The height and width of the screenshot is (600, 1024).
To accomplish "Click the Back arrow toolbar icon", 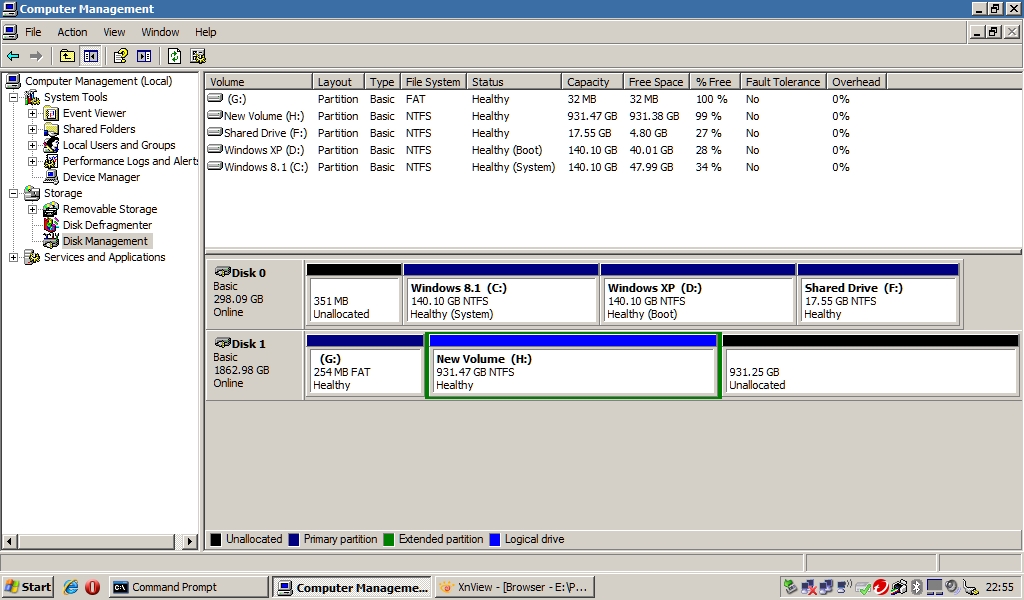I will pyautogui.click(x=13, y=56).
